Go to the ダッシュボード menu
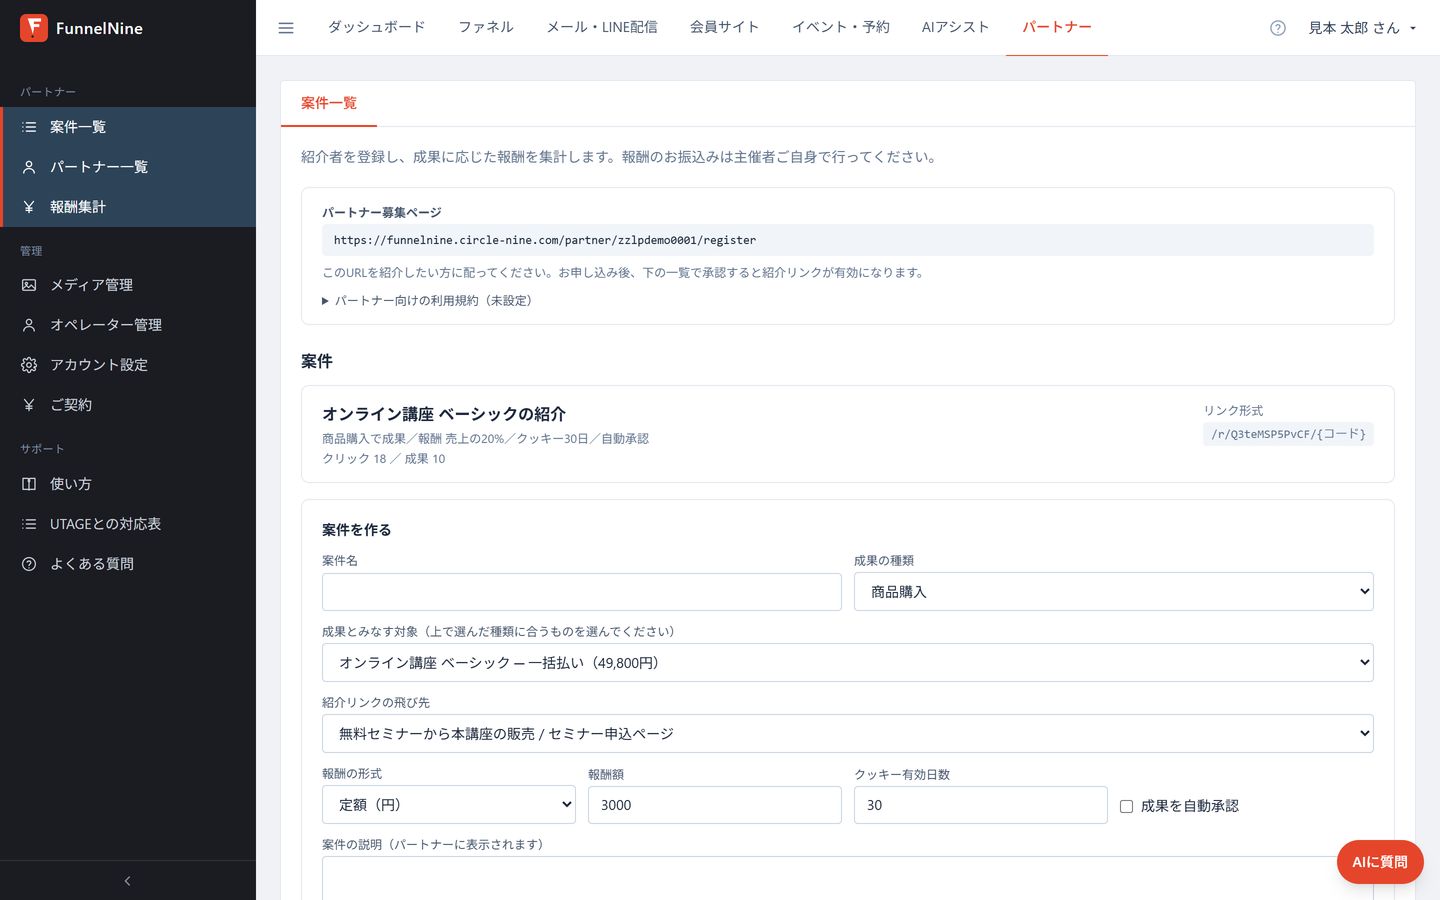 (x=376, y=27)
